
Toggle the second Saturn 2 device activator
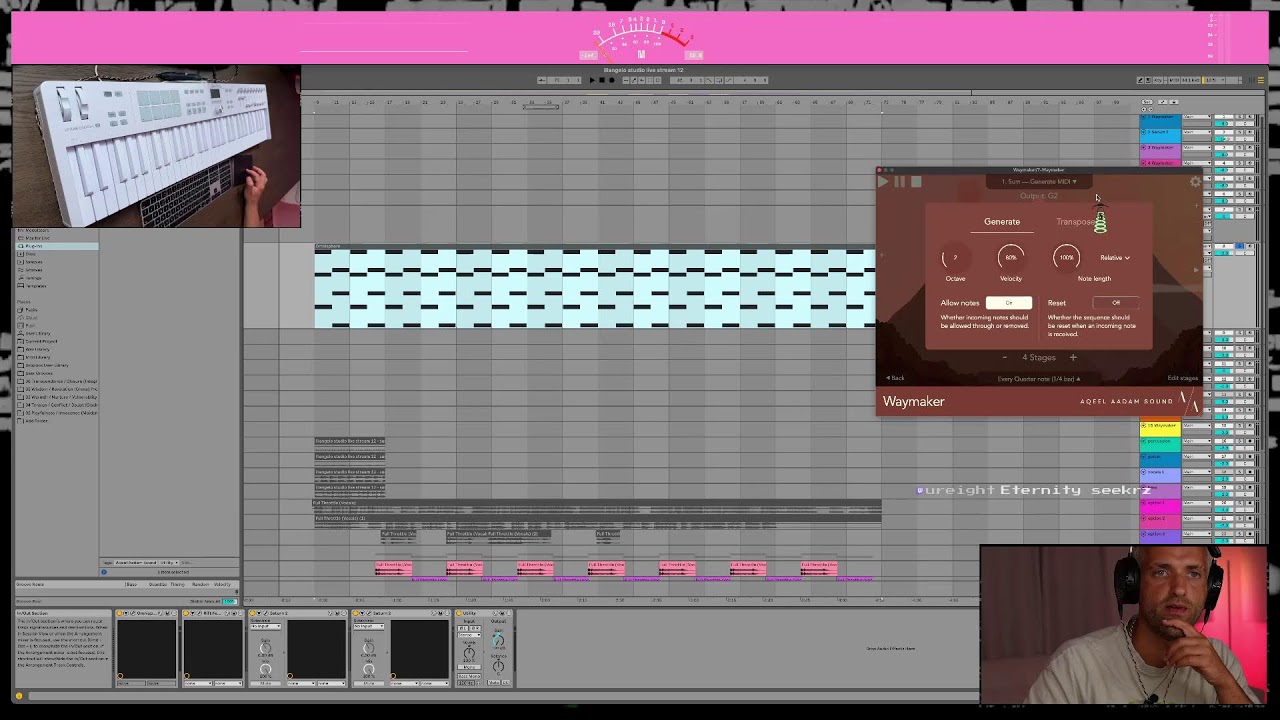(355, 613)
